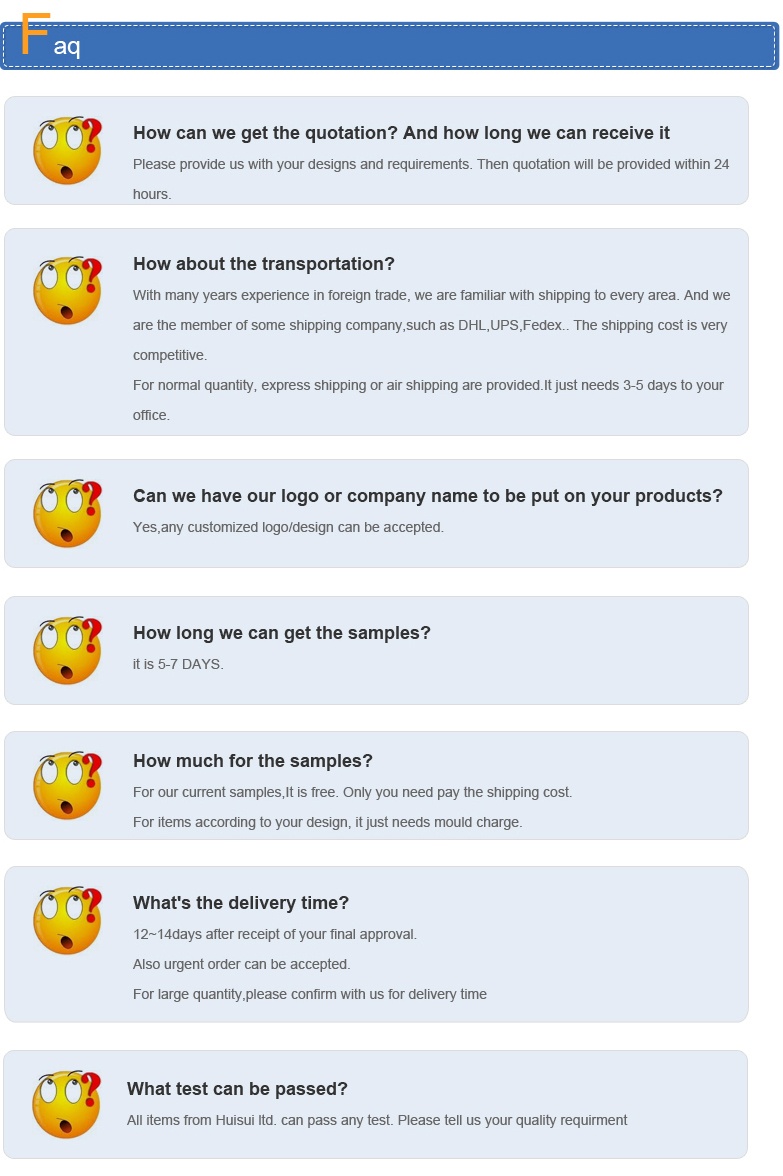Click the emoji beside delivery time question

[x=68, y=920]
